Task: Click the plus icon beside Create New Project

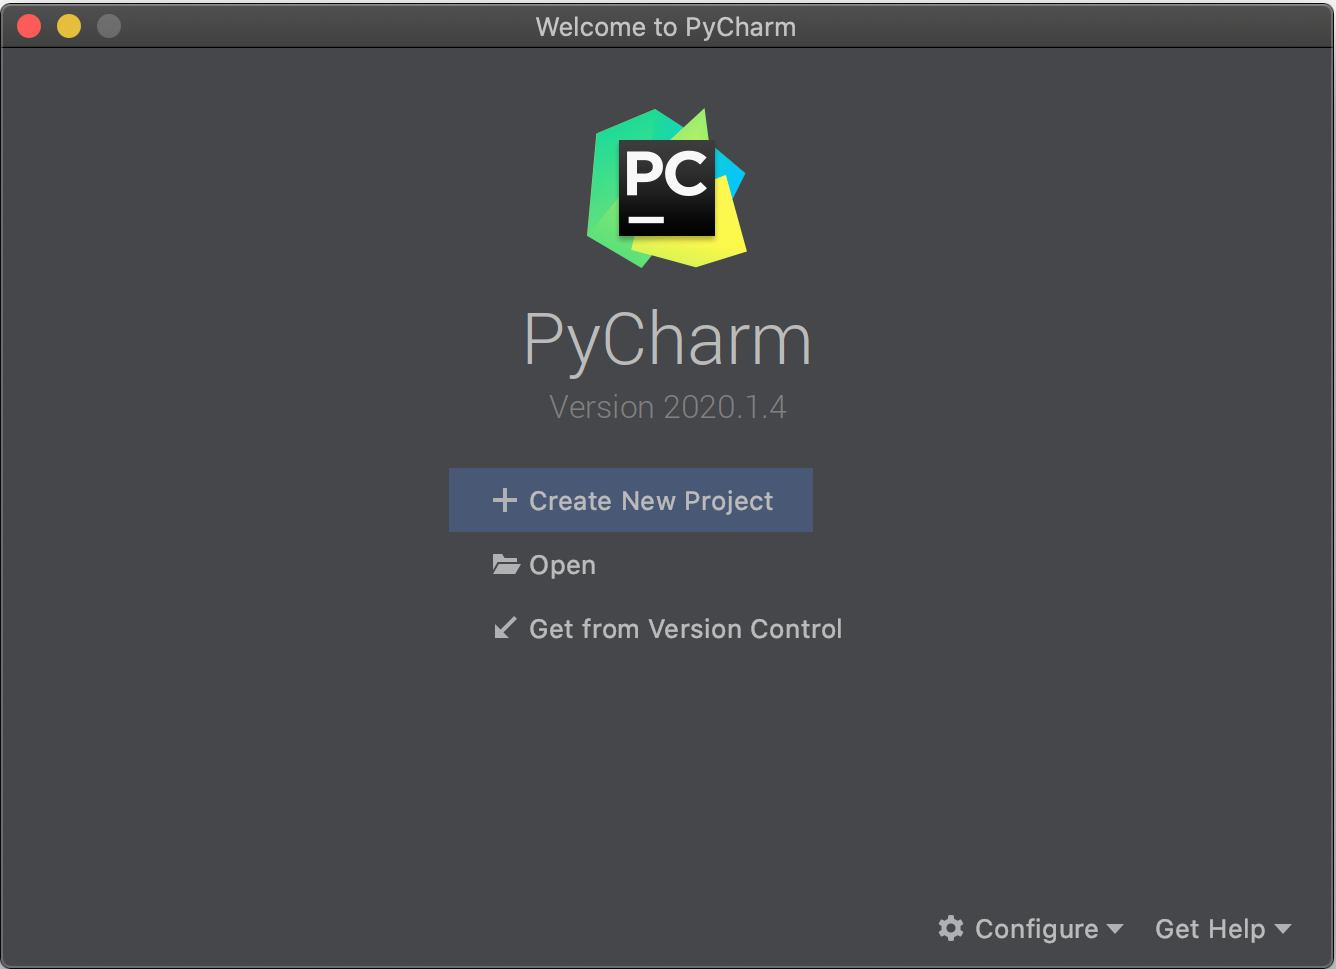Action: [x=505, y=500]
